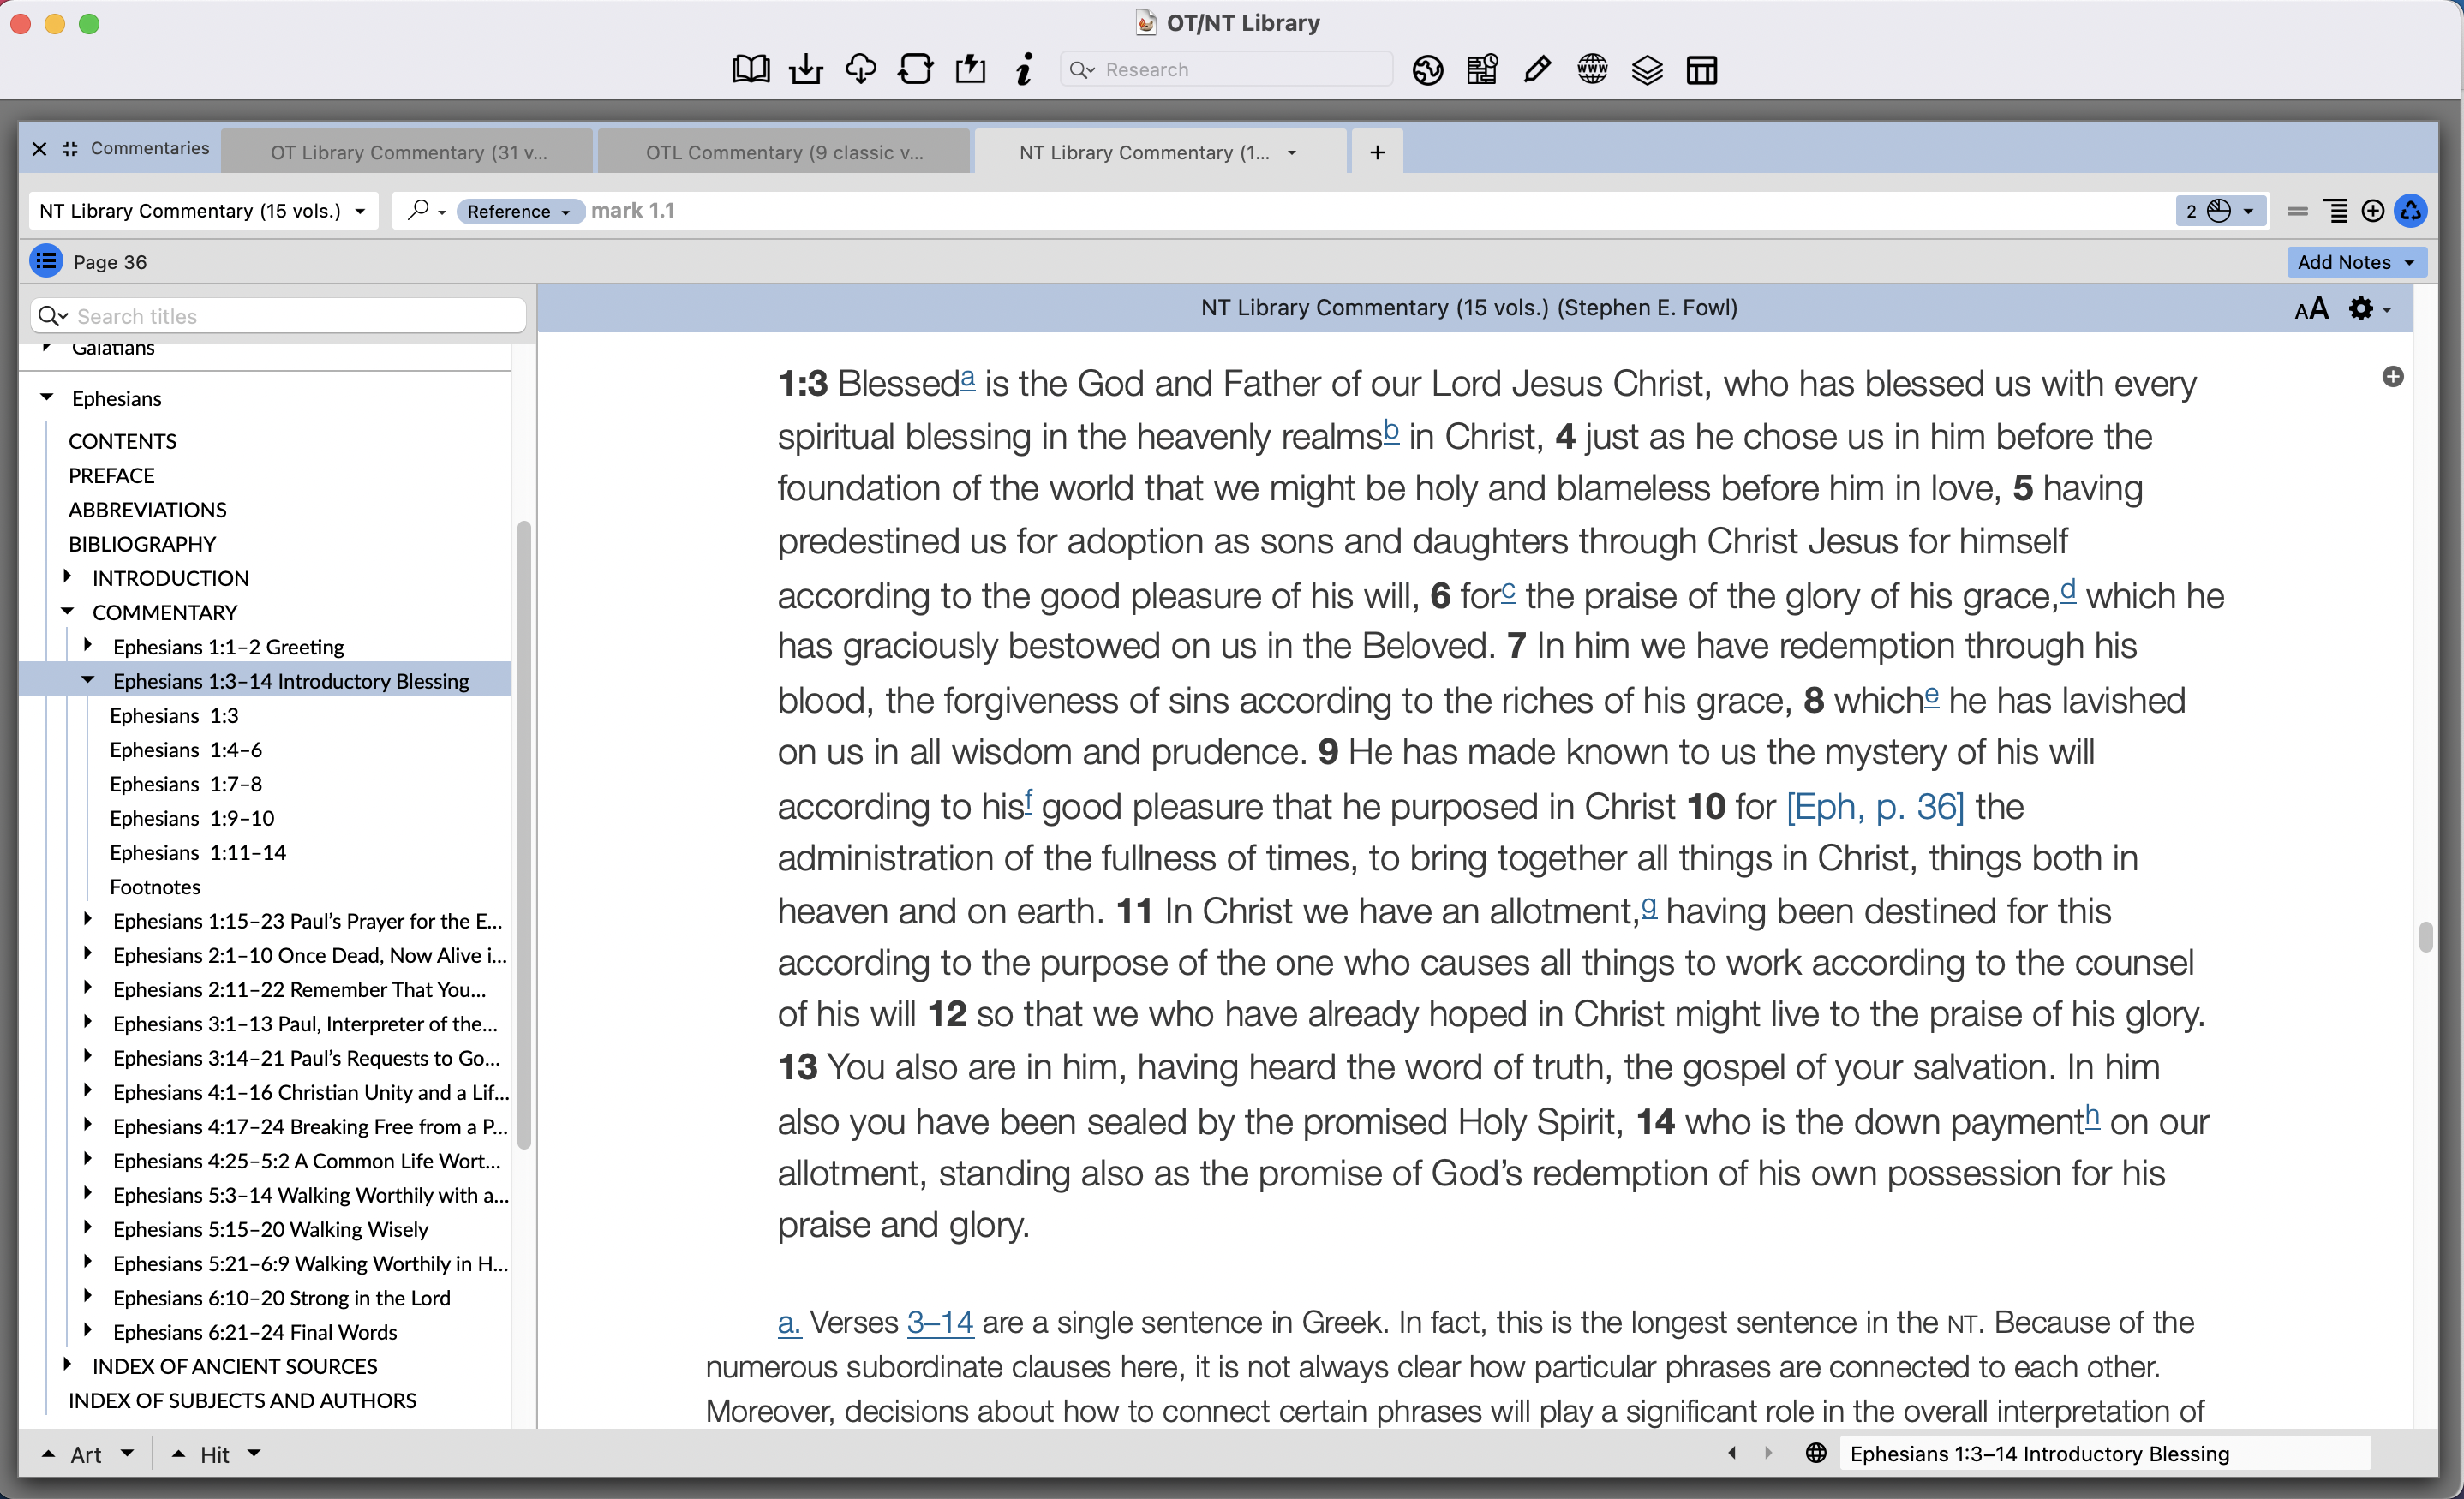Open the info panel from the toolbar
Screen dimensions: 2464x1499
coord(1023,70)
